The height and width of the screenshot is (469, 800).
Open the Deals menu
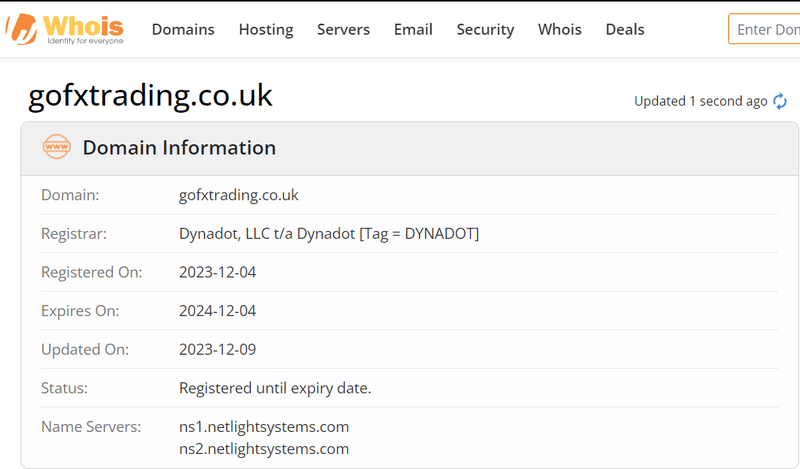[625, 30]
